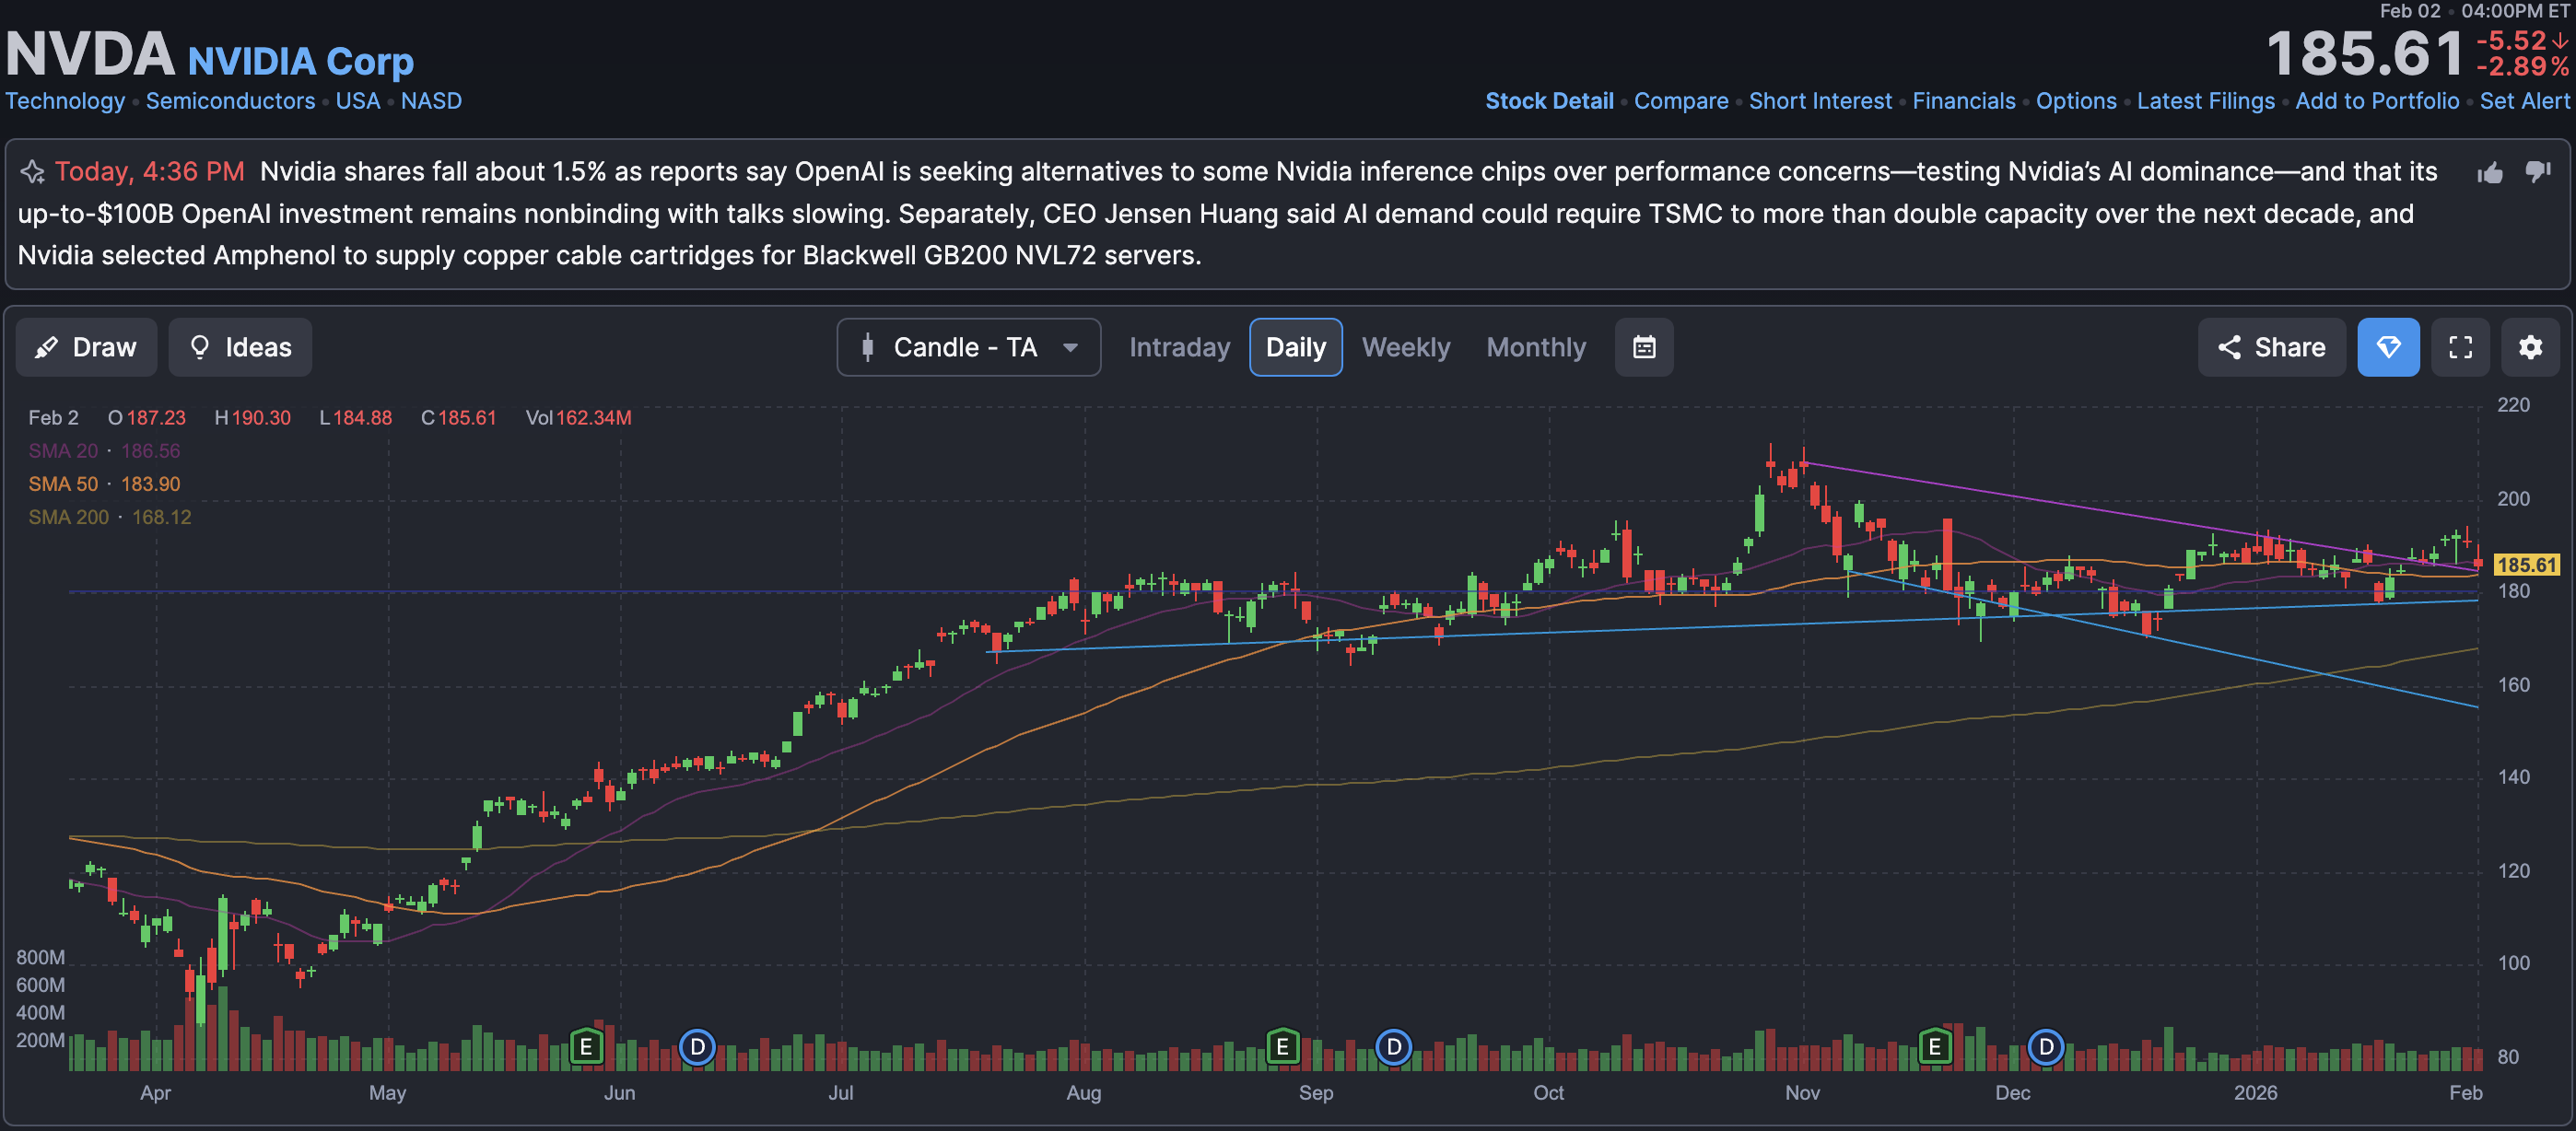Open the calendar date range icon

(x=1643, y=347)
